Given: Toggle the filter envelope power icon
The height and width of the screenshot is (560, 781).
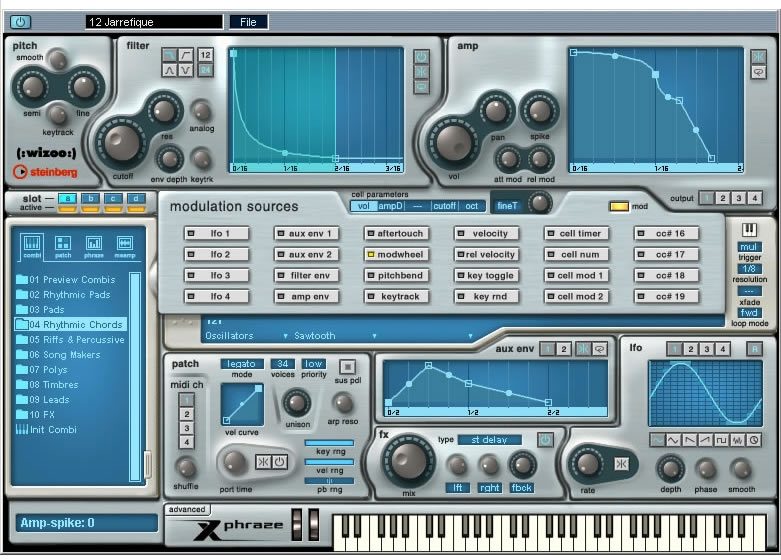Looking at the screenshot, I should [x=421, y=57].
